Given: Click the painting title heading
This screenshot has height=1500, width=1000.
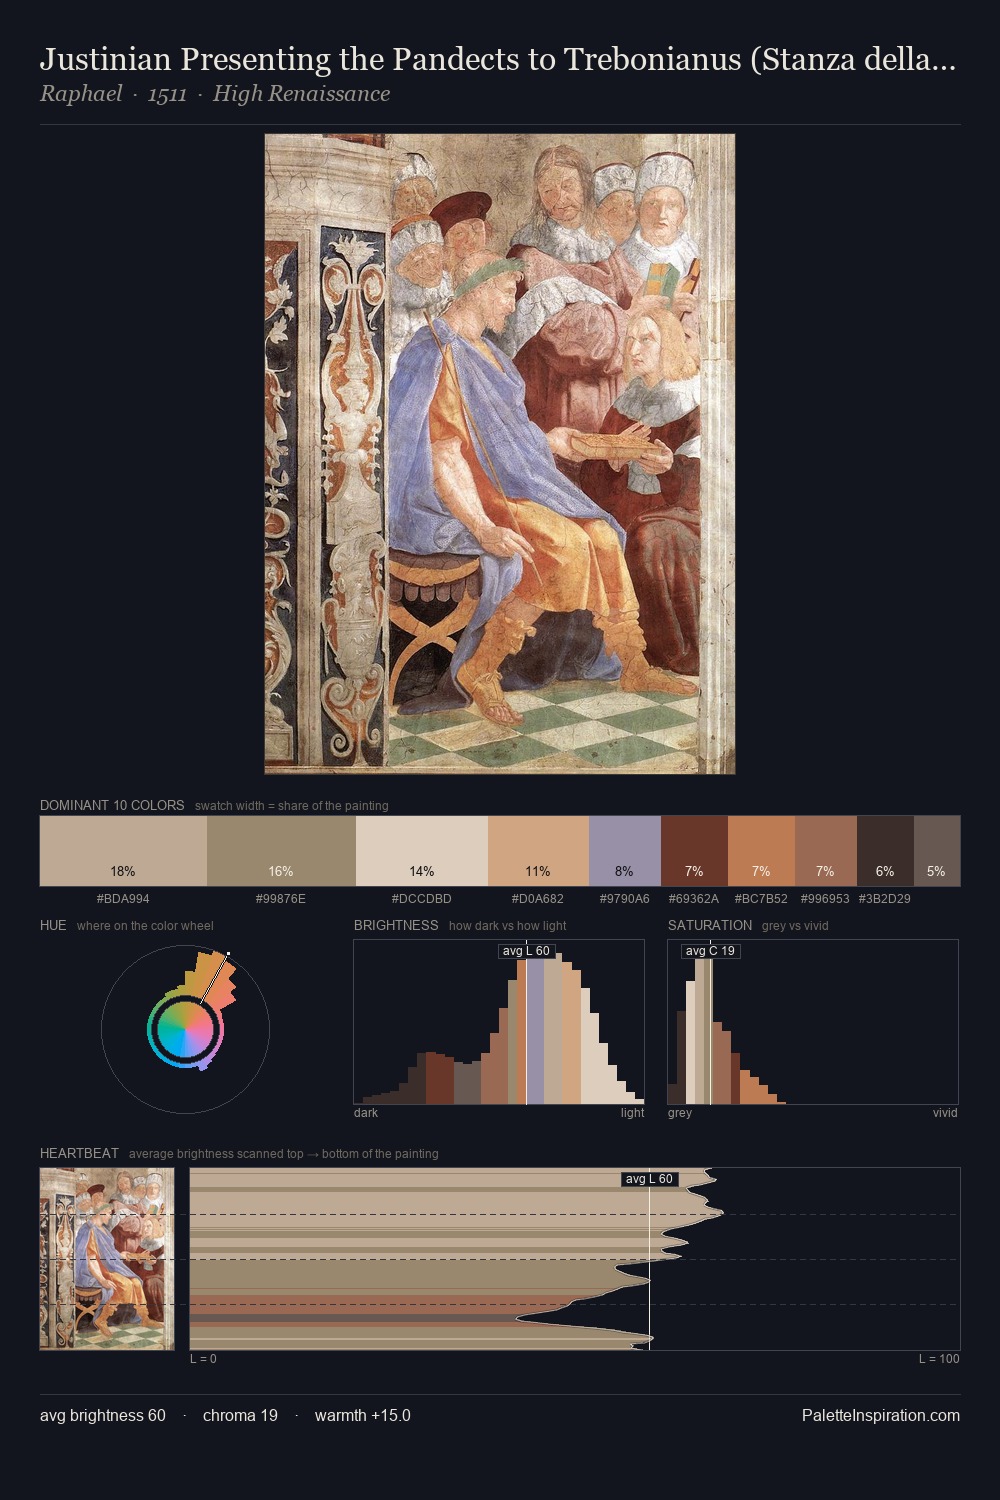Looking at the screenshot, I should (498, 60).
